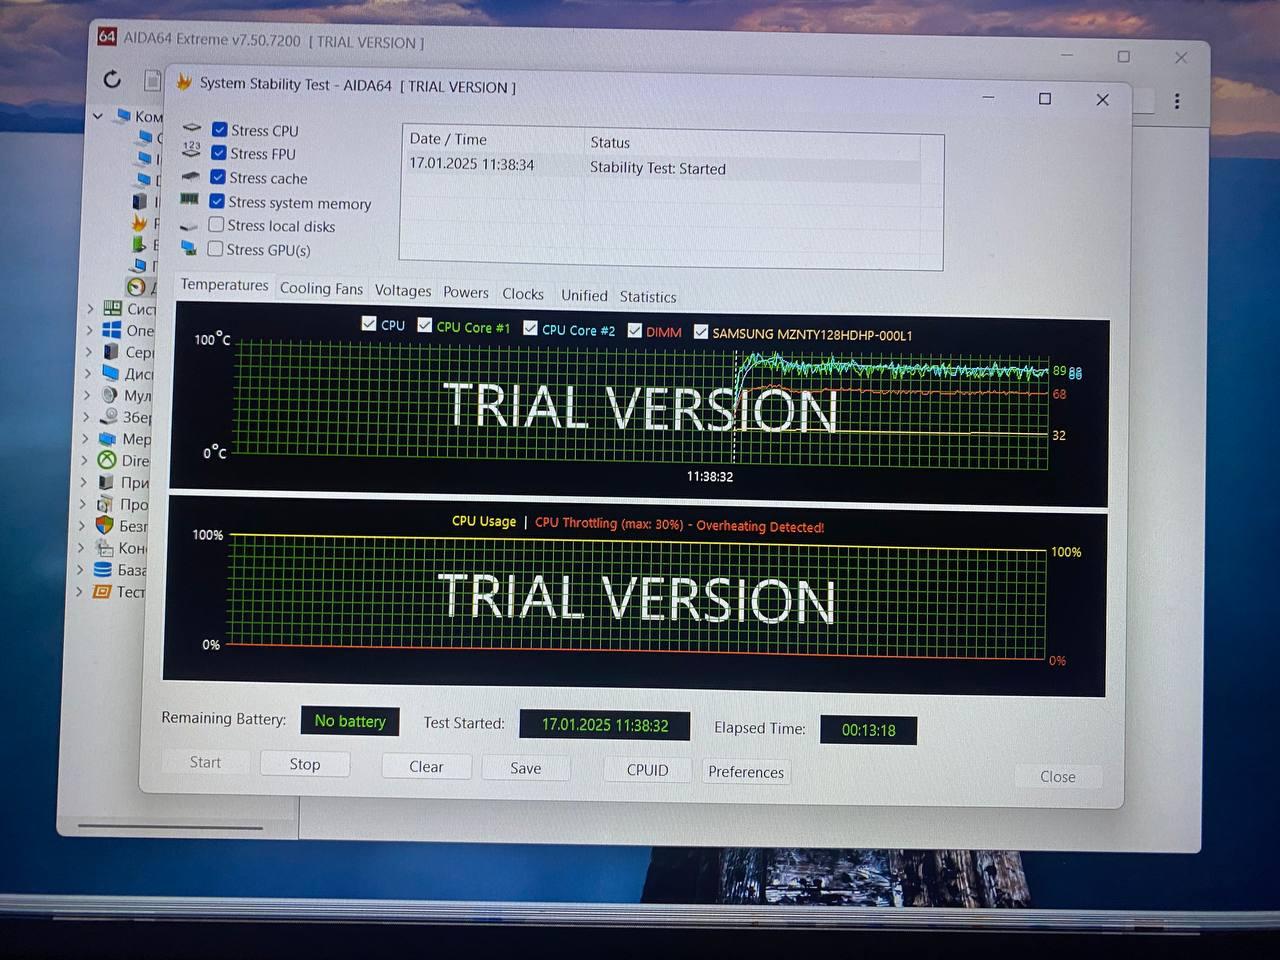
Task: Switch to the Cooling Fans tab
Action: coord(321,288)
